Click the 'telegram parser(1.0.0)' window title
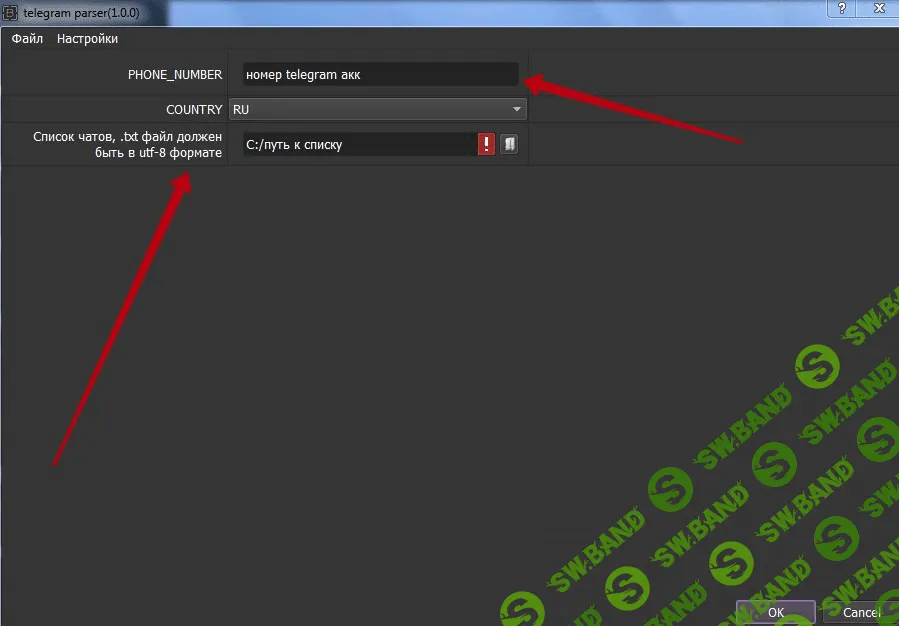 pyautogui.click(x=81, y=13)
